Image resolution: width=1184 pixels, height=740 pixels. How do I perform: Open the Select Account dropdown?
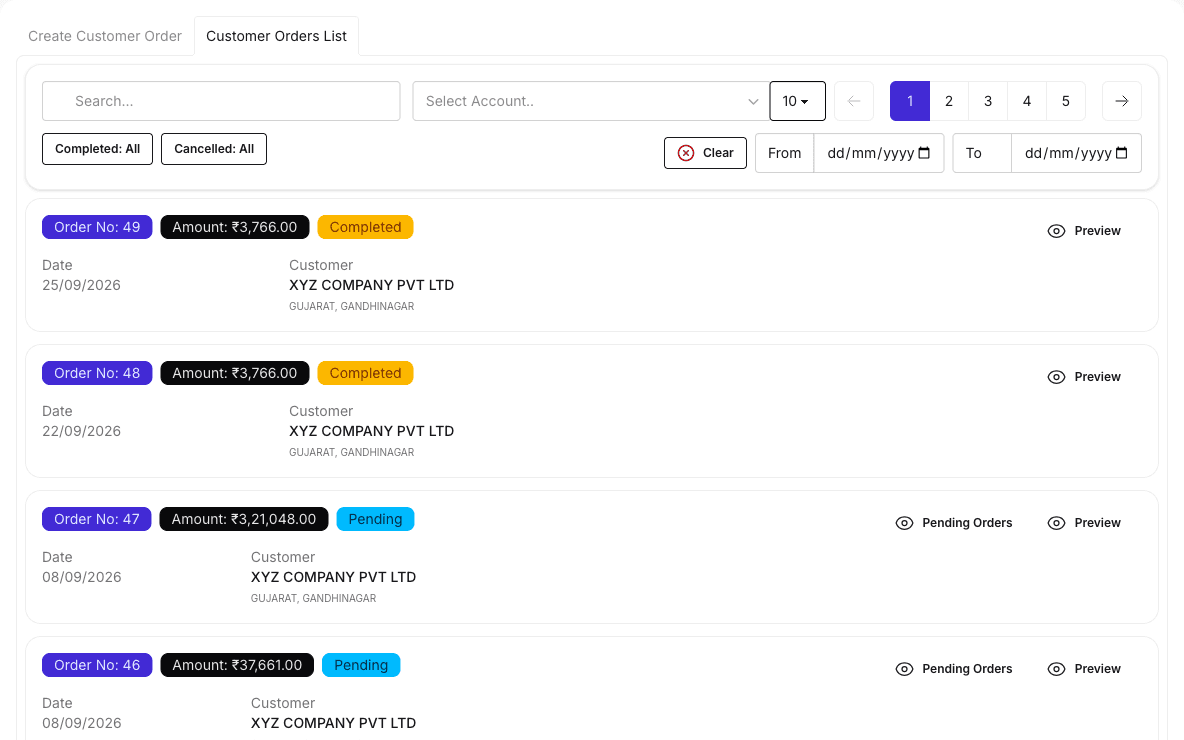(591, 101)
